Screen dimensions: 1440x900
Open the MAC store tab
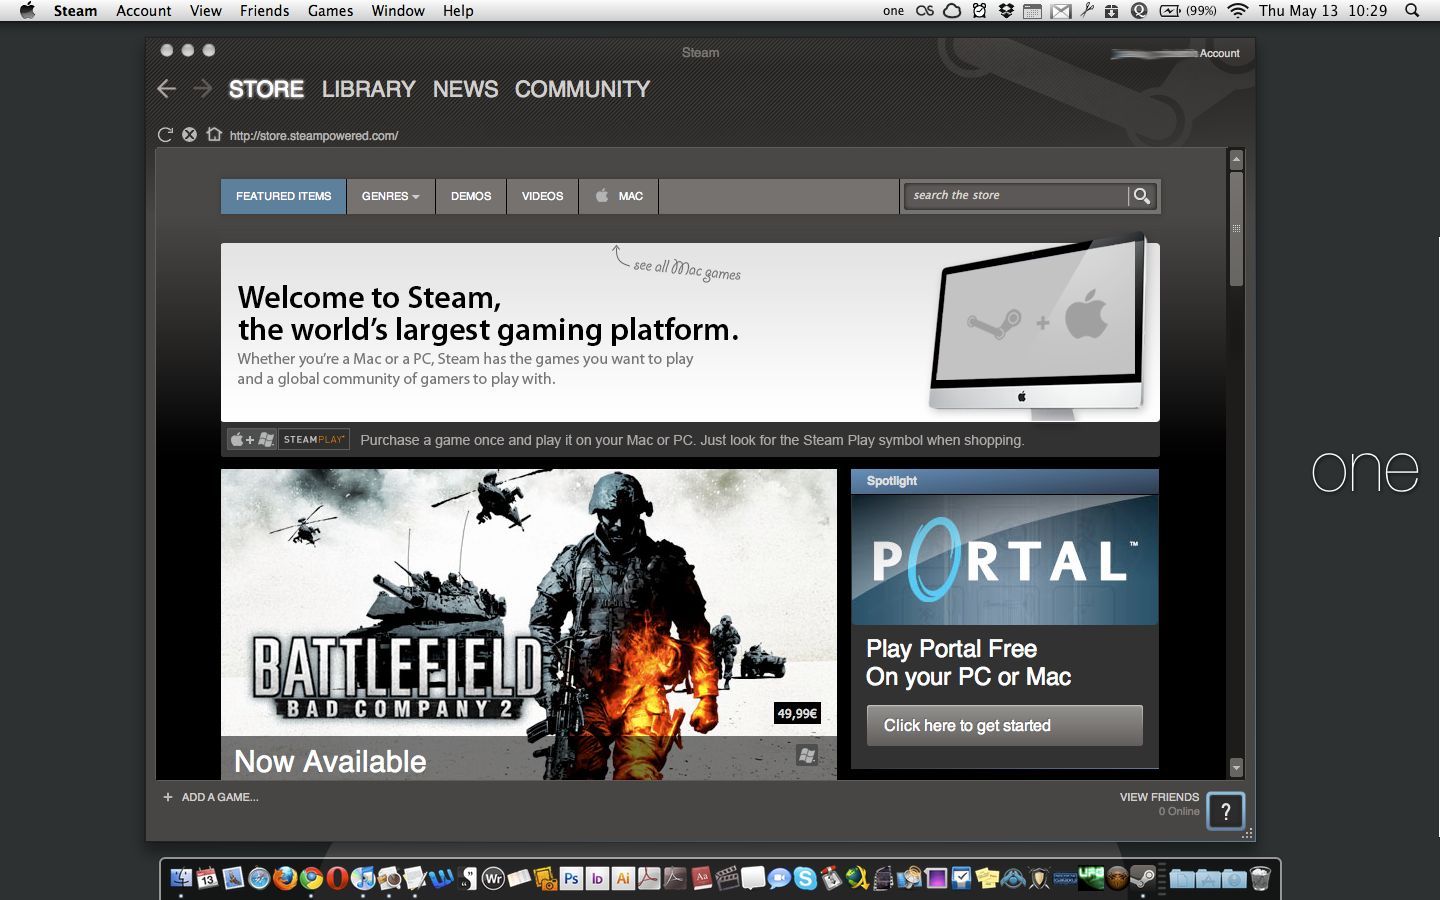click(x=619, y=196)
